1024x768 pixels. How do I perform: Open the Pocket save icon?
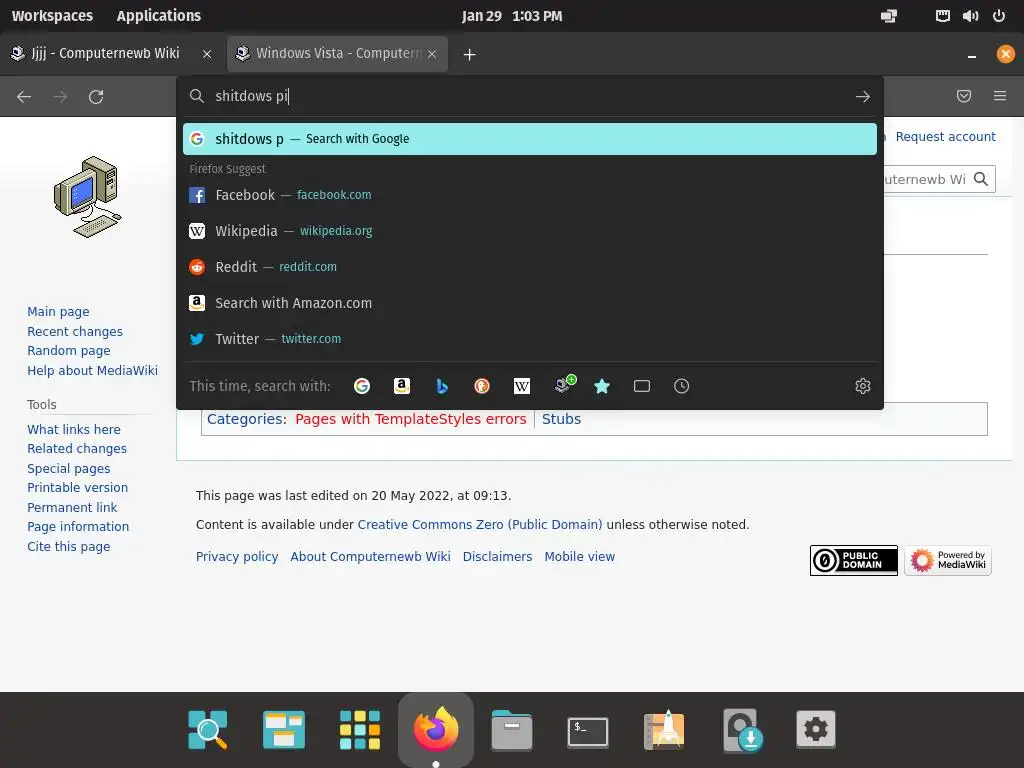[x=964, y=96]
